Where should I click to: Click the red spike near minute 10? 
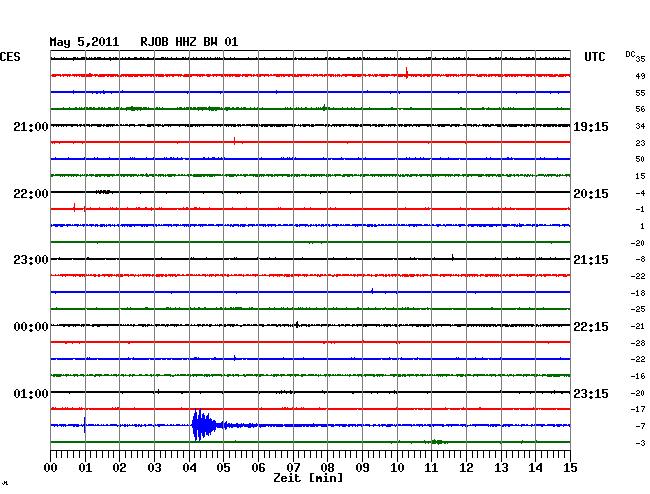407,73
